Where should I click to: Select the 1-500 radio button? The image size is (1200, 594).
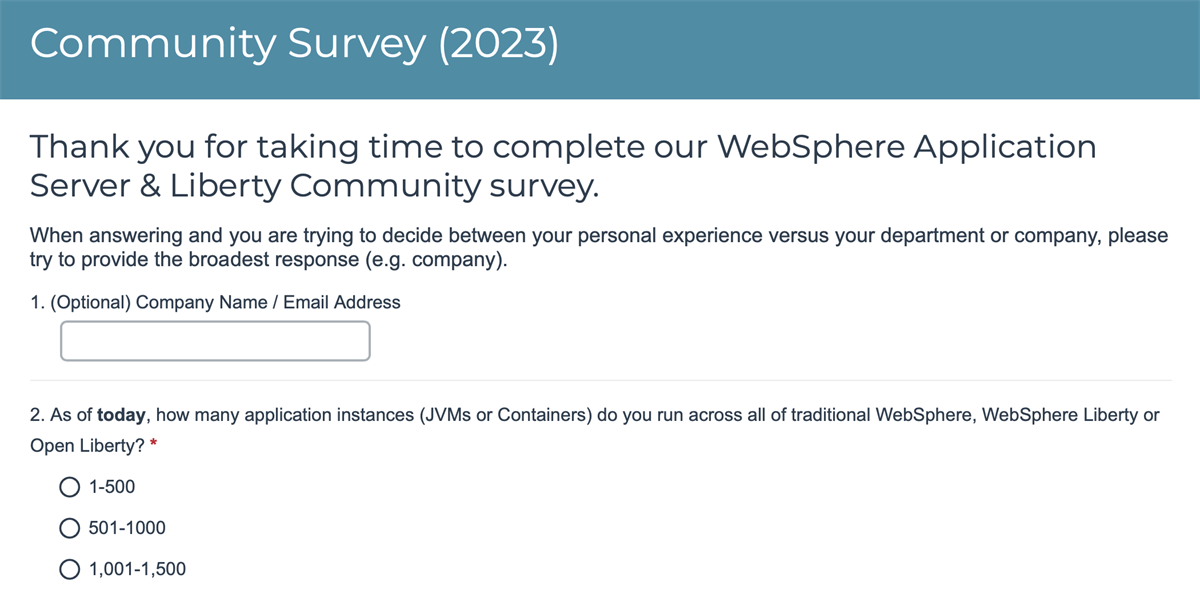pyautogui.click(x=70, y=487)
